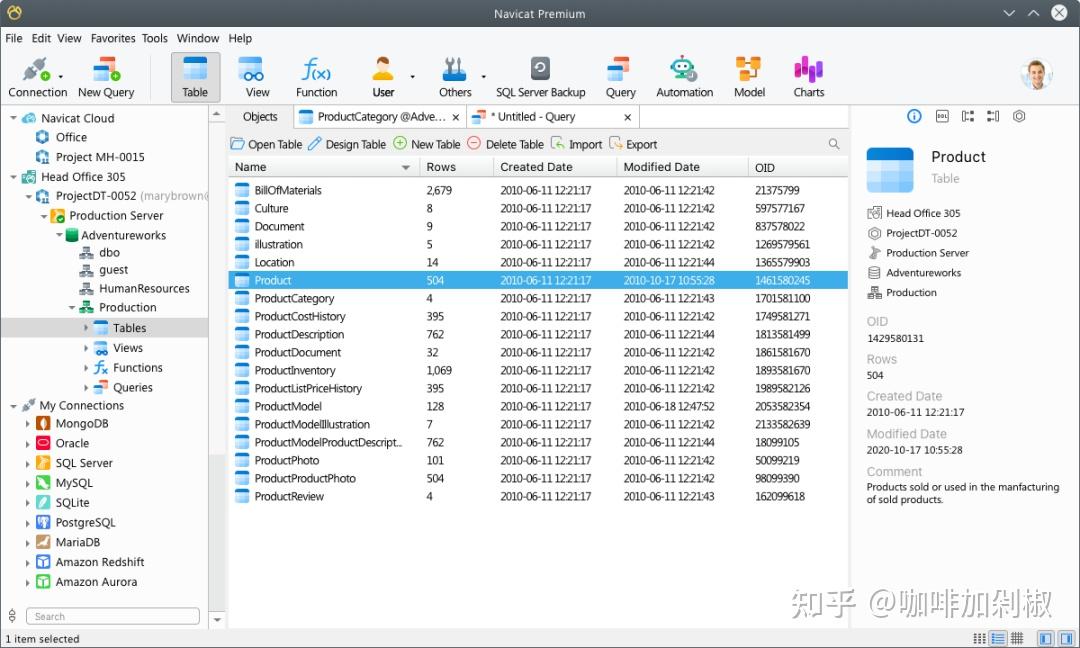This screenshot has height=648, width=1080.
Task: Open the Tools menu
Action: (154, 38)
